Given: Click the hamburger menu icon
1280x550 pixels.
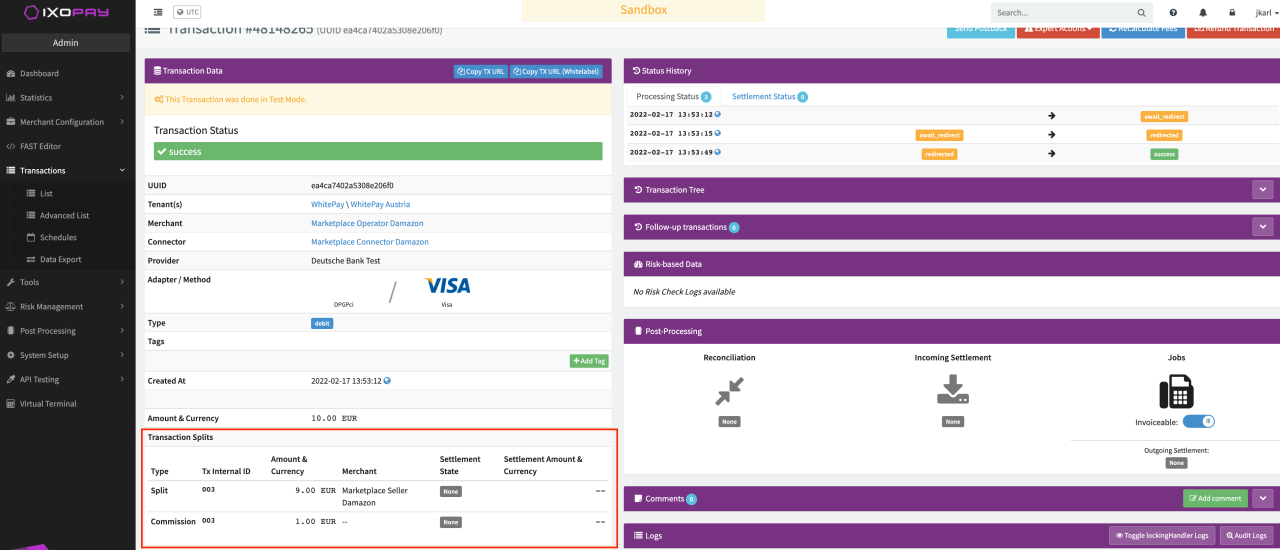Looking at the screenshot, I should (x=158, y=12).
